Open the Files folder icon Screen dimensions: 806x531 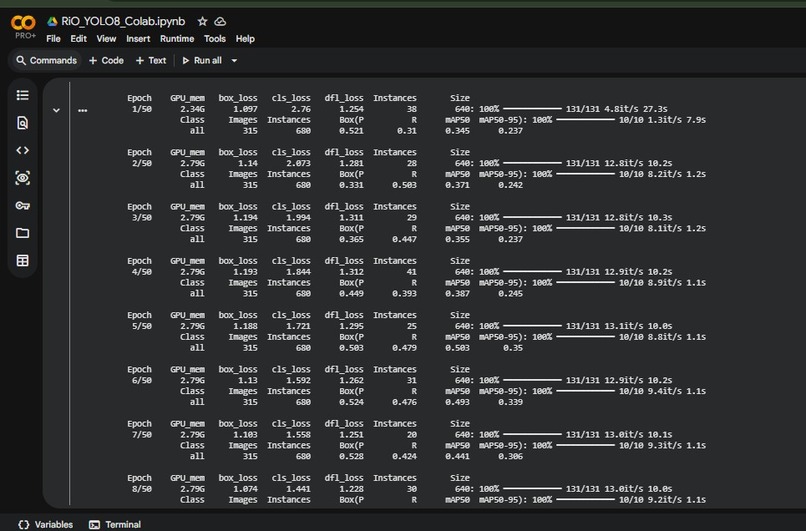[x=23, y=233]
